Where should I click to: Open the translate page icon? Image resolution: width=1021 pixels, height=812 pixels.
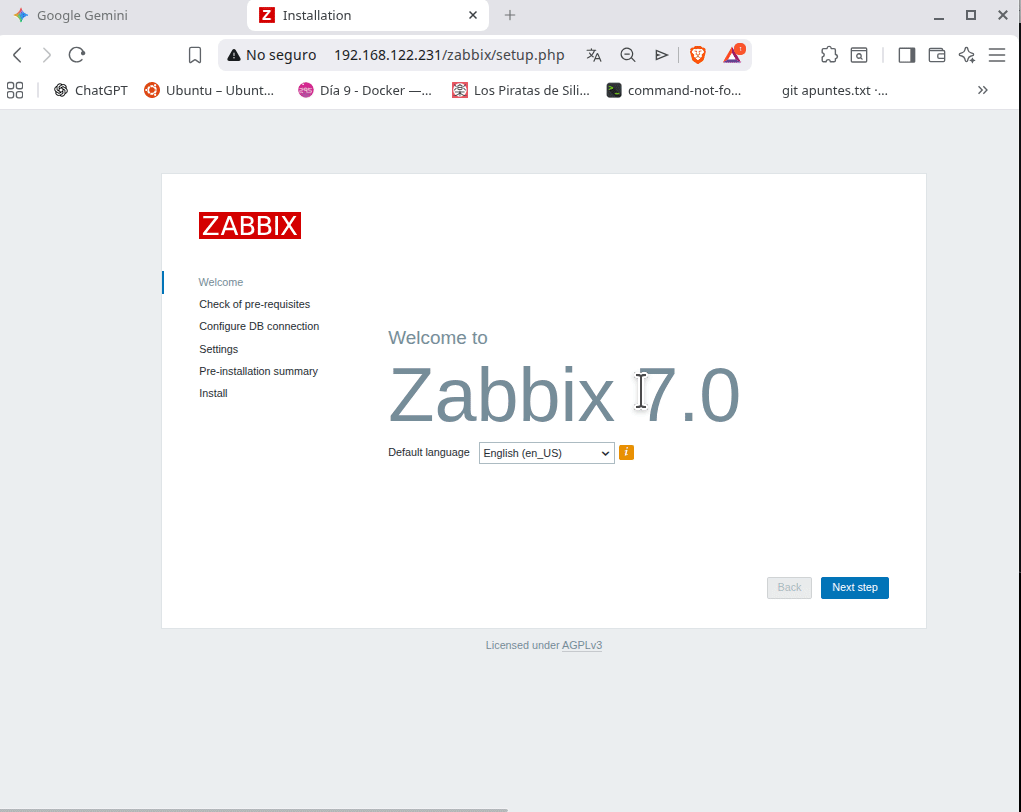594,55
